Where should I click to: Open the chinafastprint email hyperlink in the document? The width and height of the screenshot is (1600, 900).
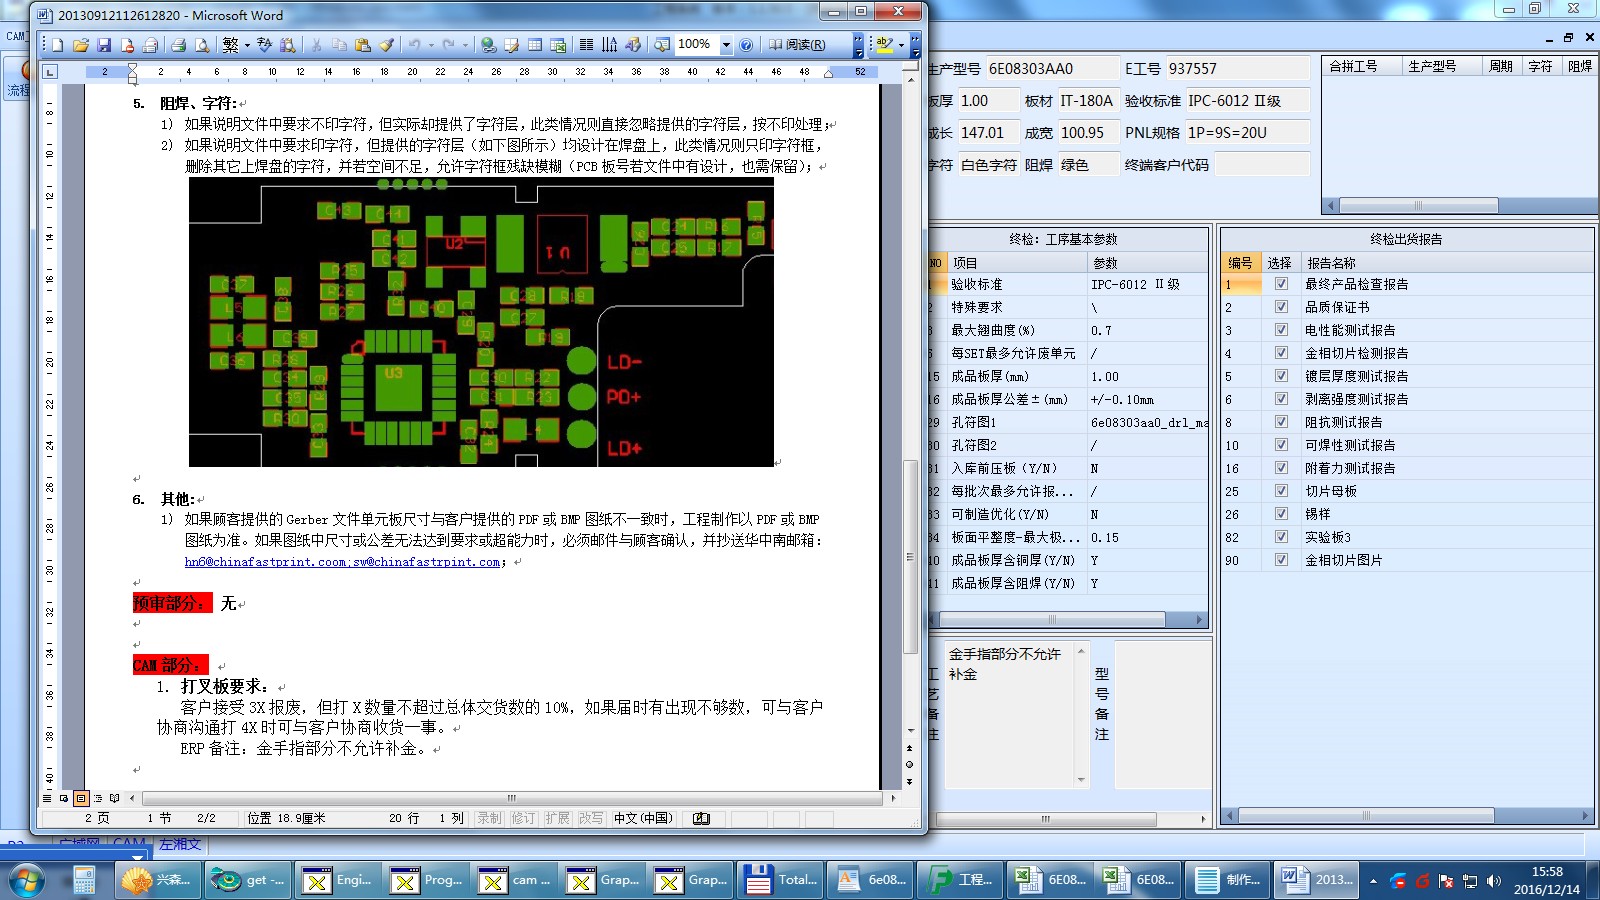pyautogui.click(x=343, y=562)
